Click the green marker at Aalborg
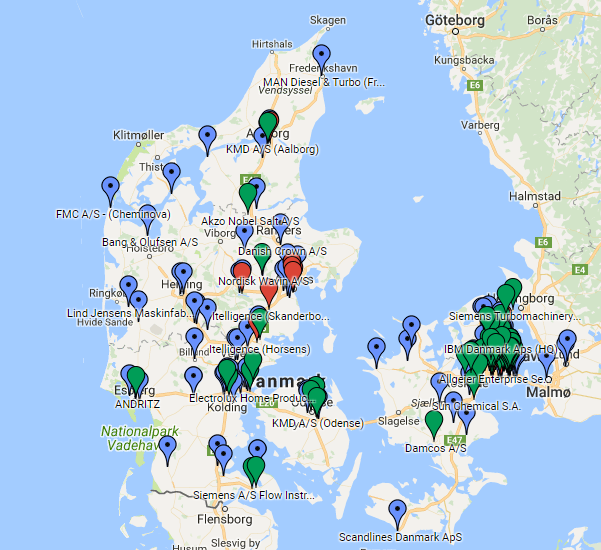 [x=268, y=126]
